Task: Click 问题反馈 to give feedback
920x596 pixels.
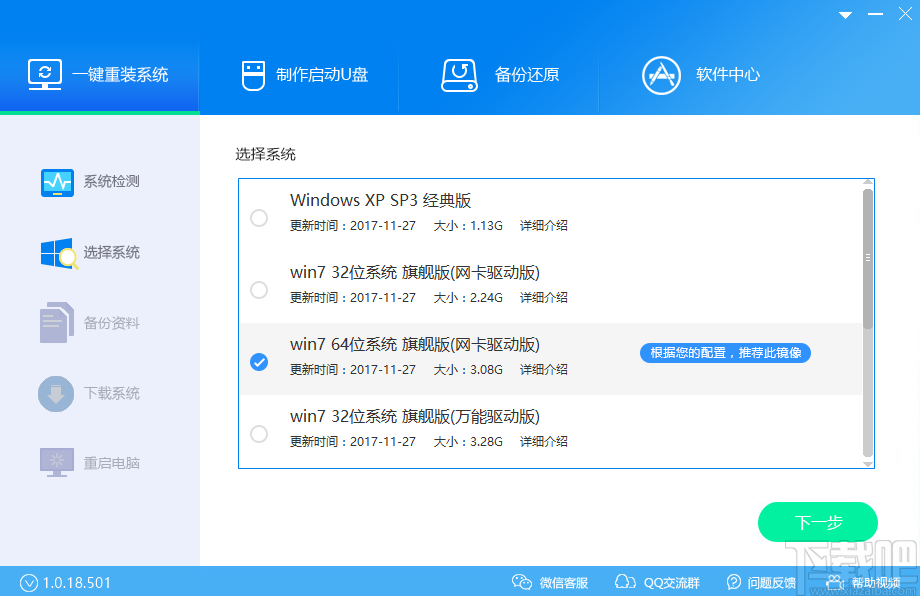Action: pos(765,581)
